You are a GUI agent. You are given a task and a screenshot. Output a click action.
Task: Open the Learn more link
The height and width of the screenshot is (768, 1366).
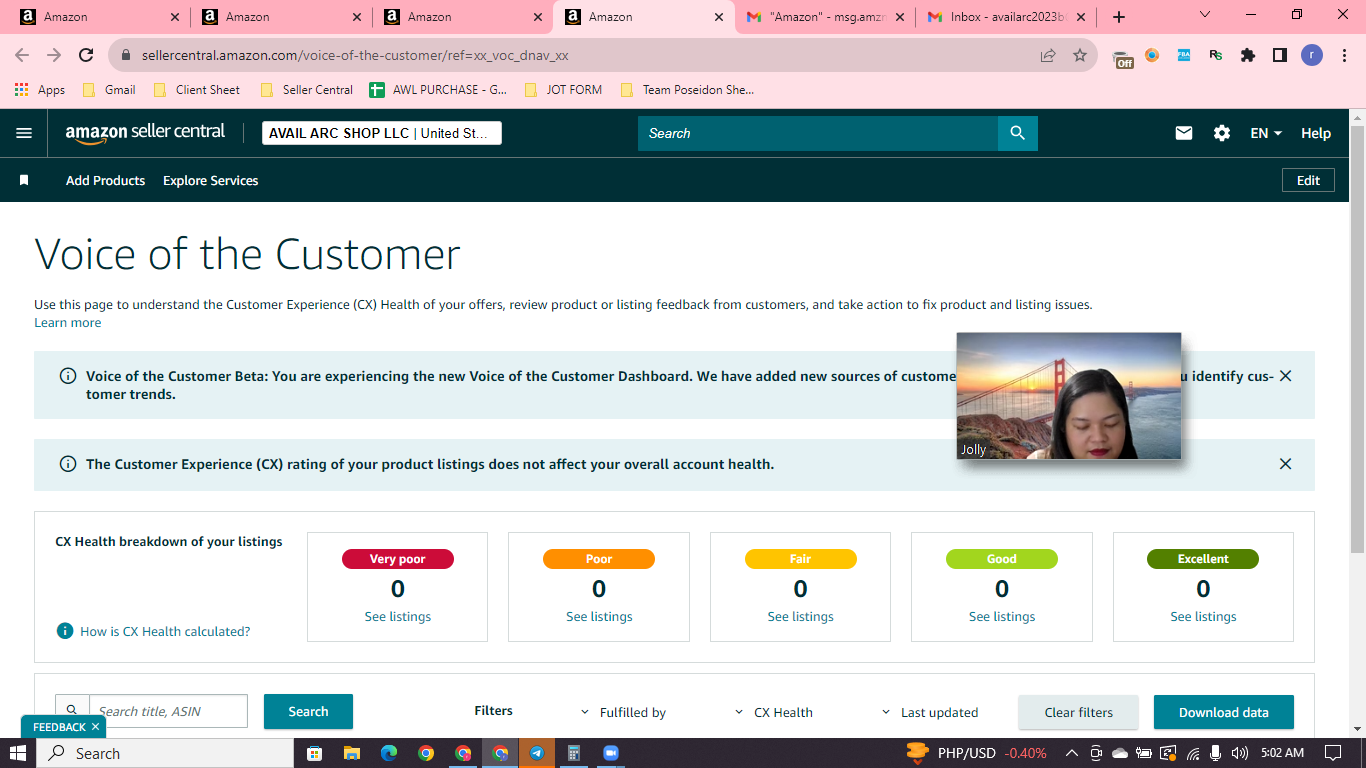coord(67,323)
